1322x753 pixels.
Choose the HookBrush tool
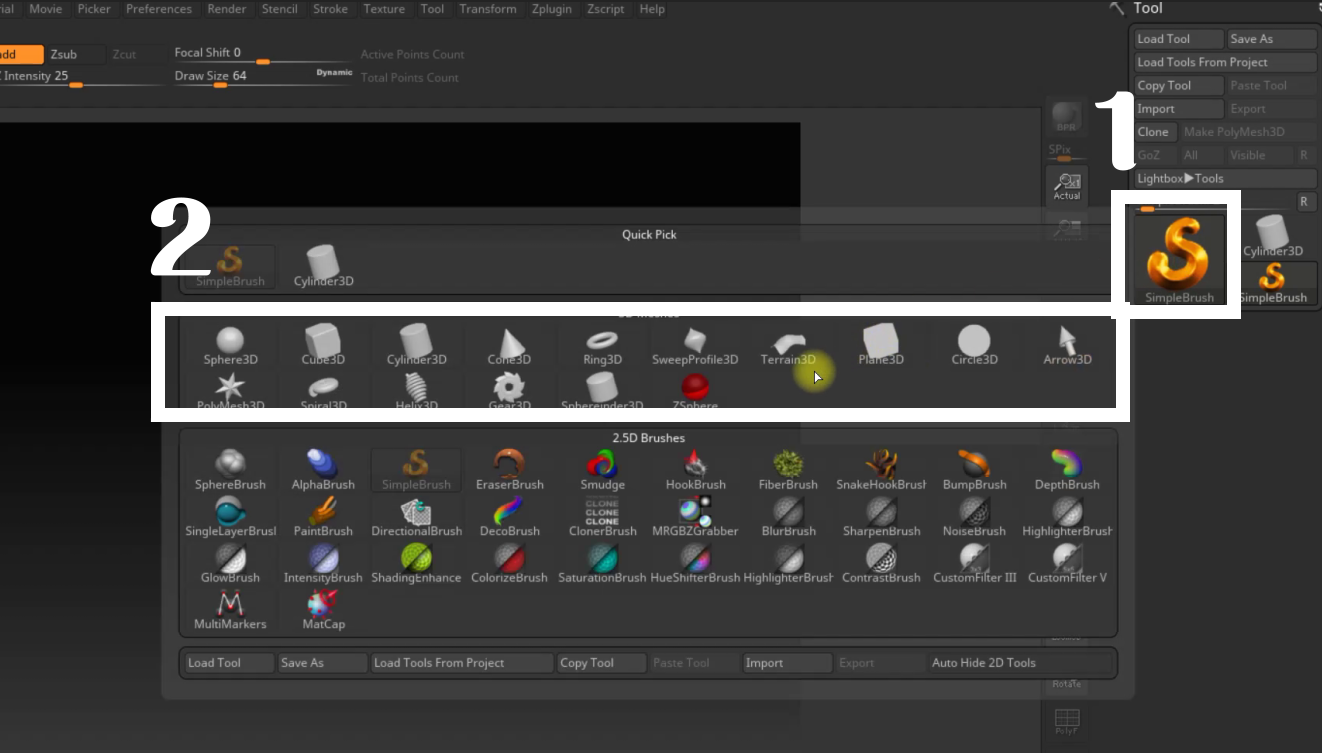coord(695,470)
